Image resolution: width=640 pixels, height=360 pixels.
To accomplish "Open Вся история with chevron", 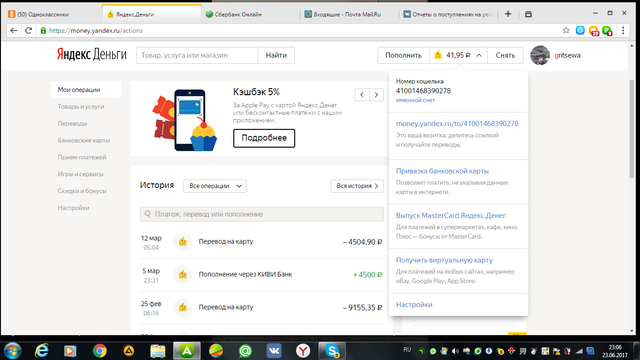I will point(357,186).
